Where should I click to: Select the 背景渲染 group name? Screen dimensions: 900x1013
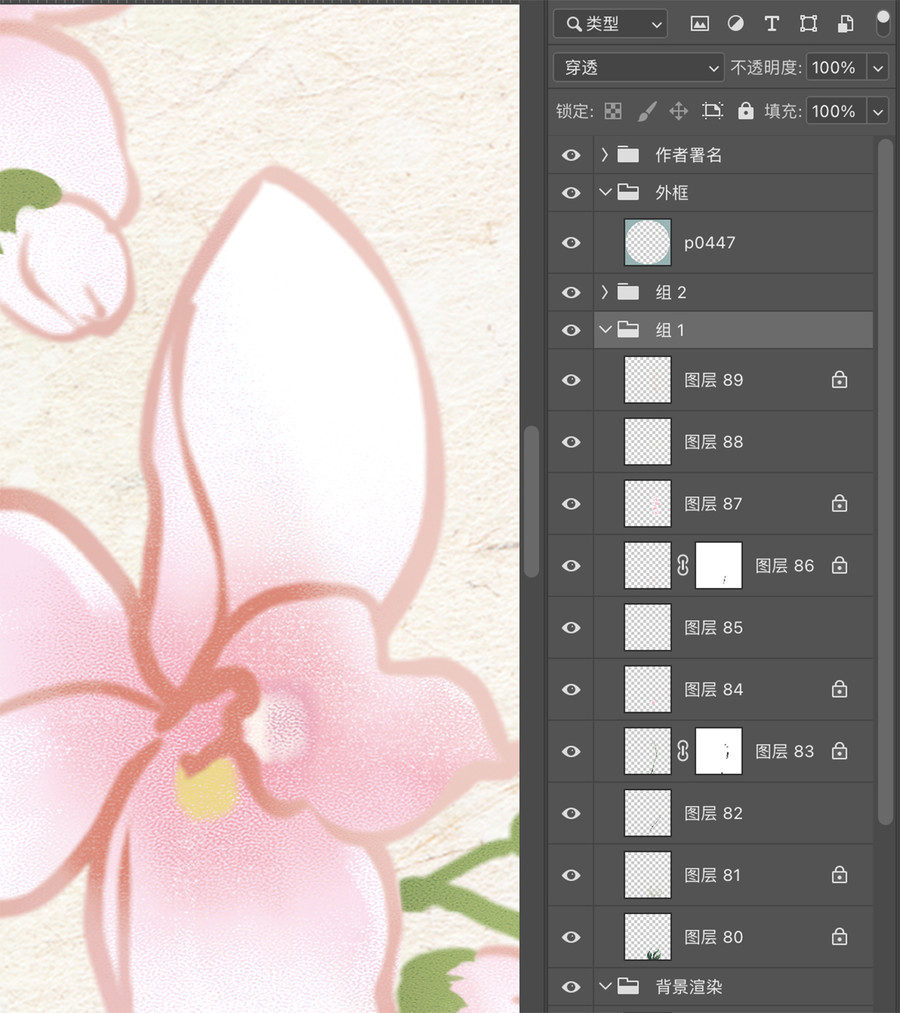pos(689,987)
